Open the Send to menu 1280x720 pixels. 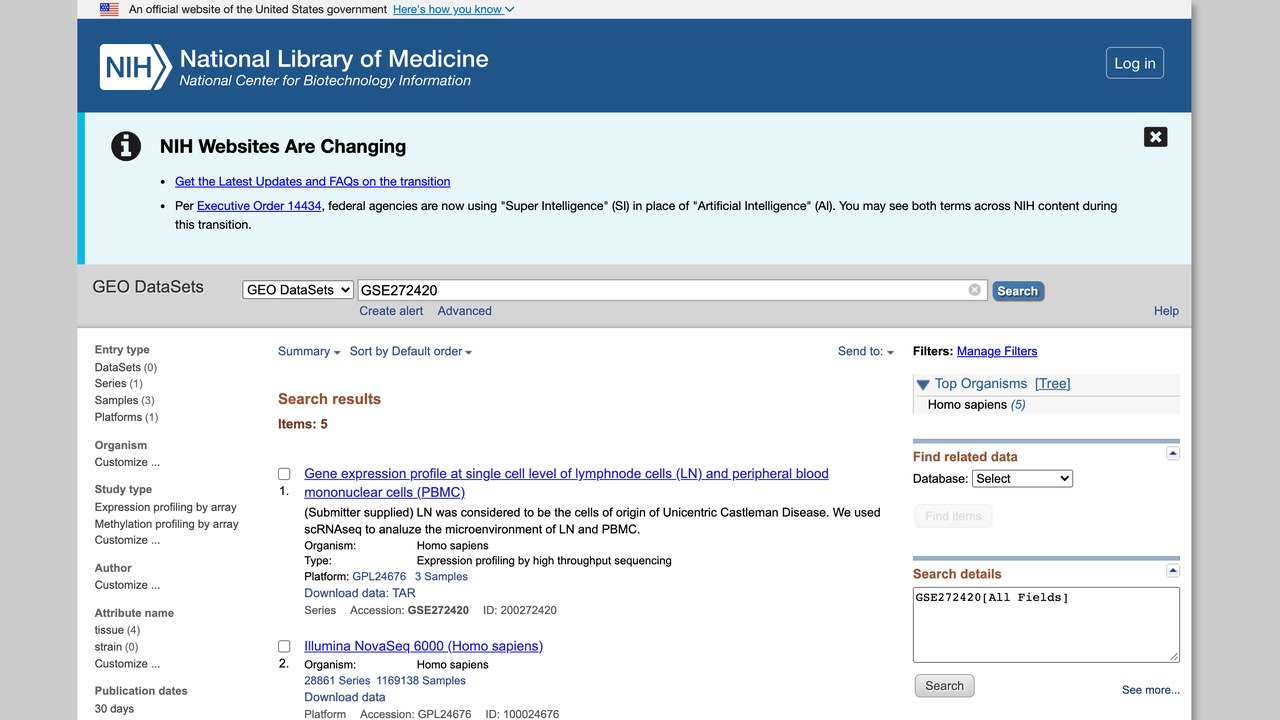[866, 351]
